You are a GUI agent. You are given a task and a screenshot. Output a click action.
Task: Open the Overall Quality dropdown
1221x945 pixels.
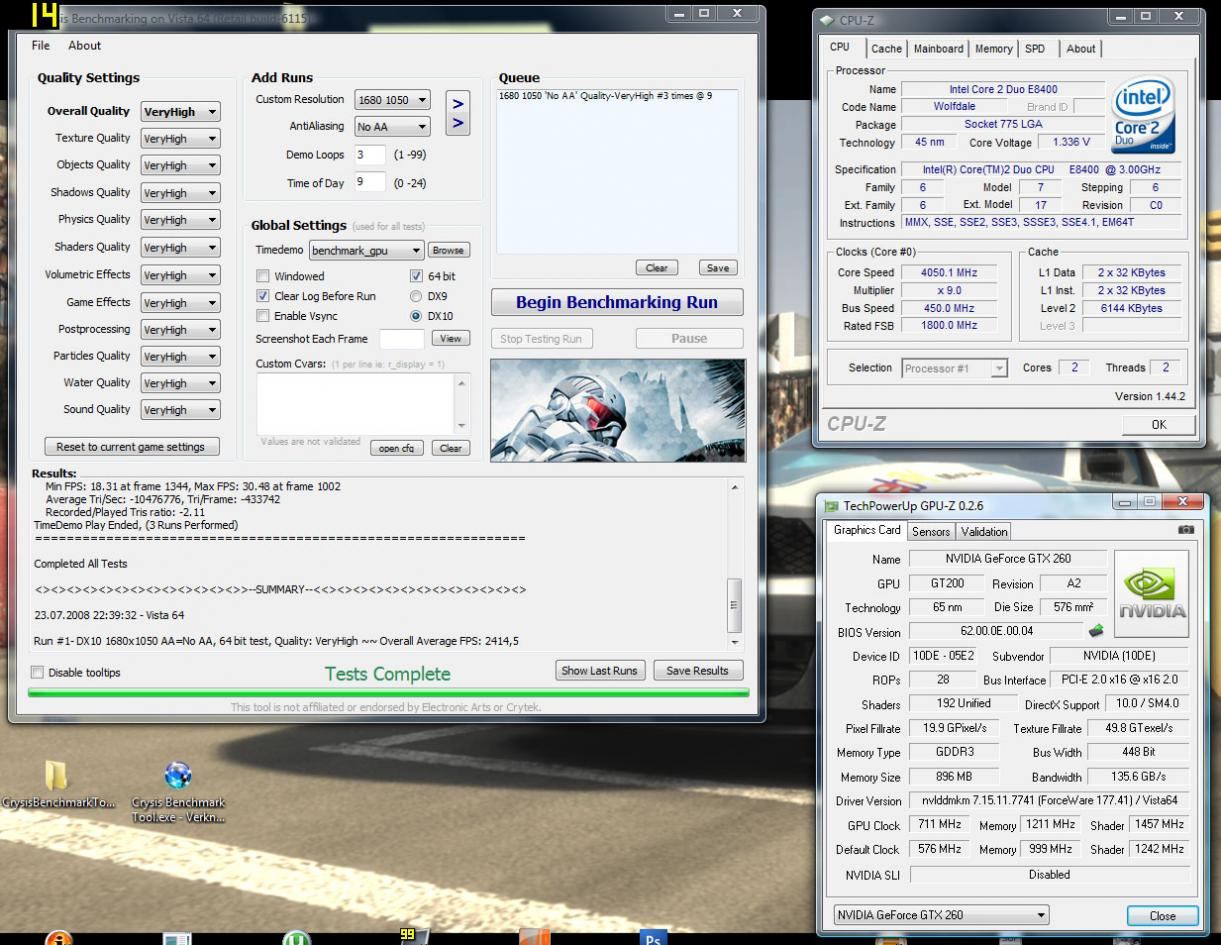tap(180, 112)
